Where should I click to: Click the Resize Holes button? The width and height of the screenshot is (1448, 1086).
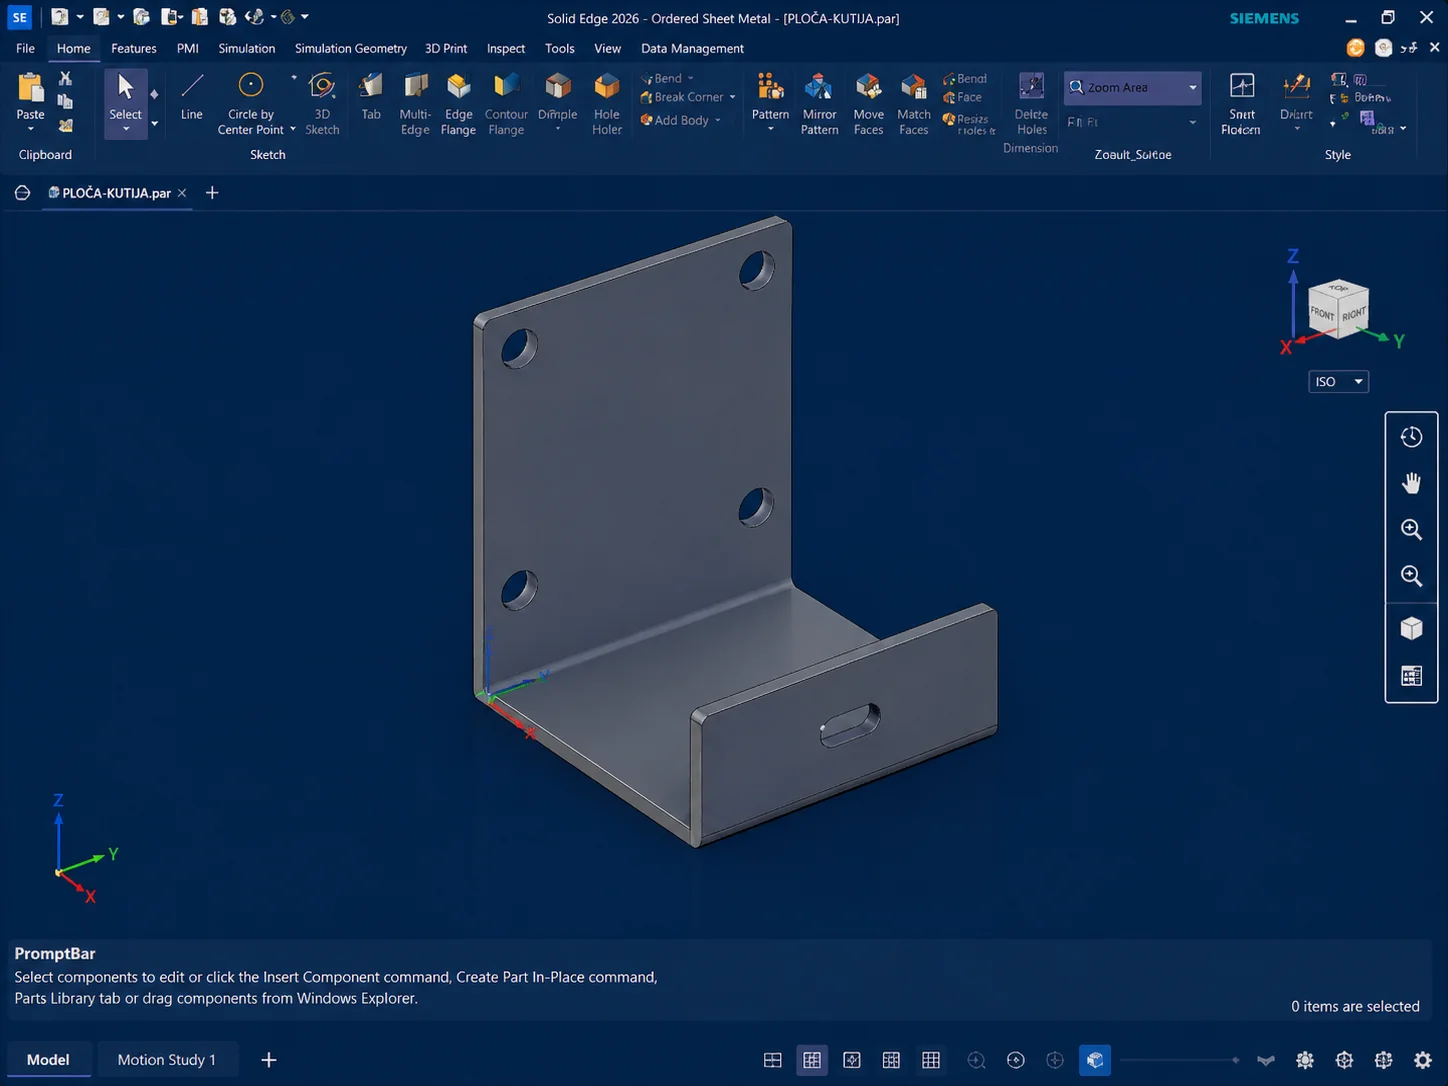[x=969, y=124]
